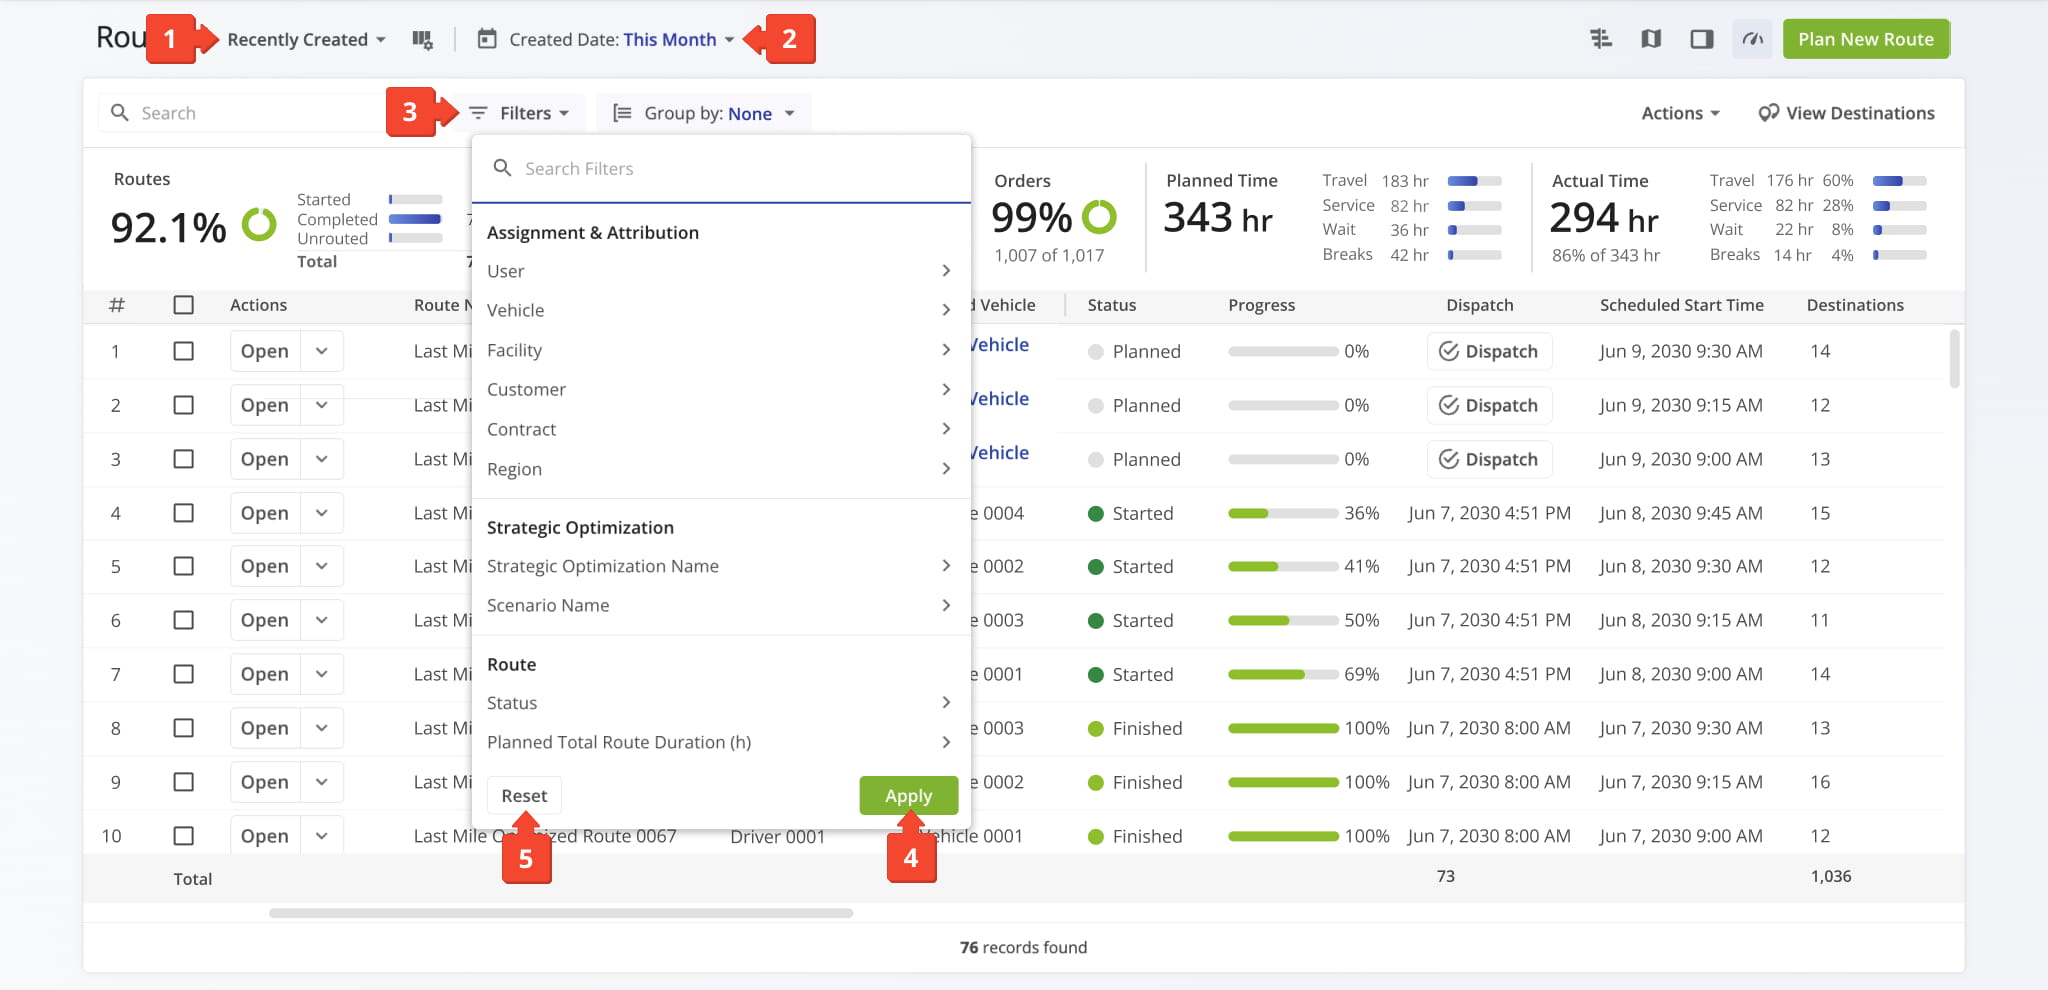
Task: Click the Started status dot in row 4
Action: pyautogui.click(x=1096, y=514)
